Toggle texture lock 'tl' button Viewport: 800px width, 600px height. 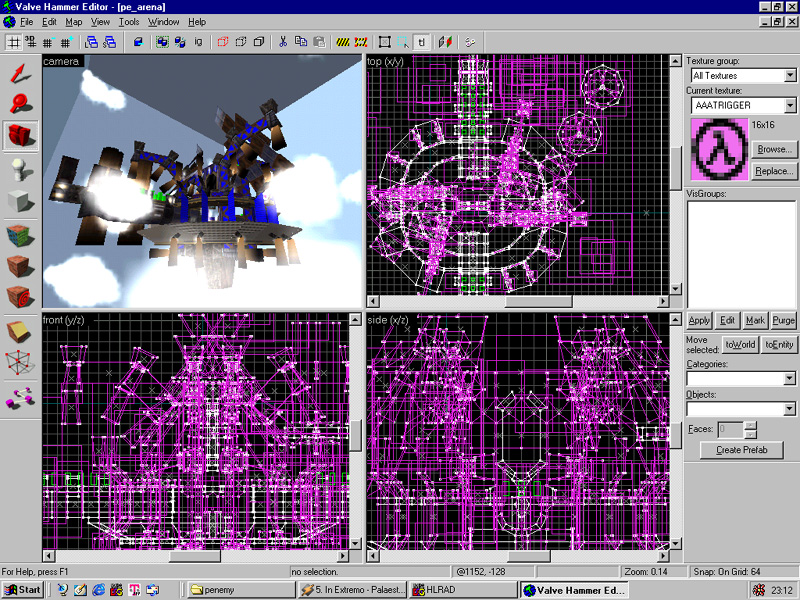pyautogui.click(x=421, y=42)
